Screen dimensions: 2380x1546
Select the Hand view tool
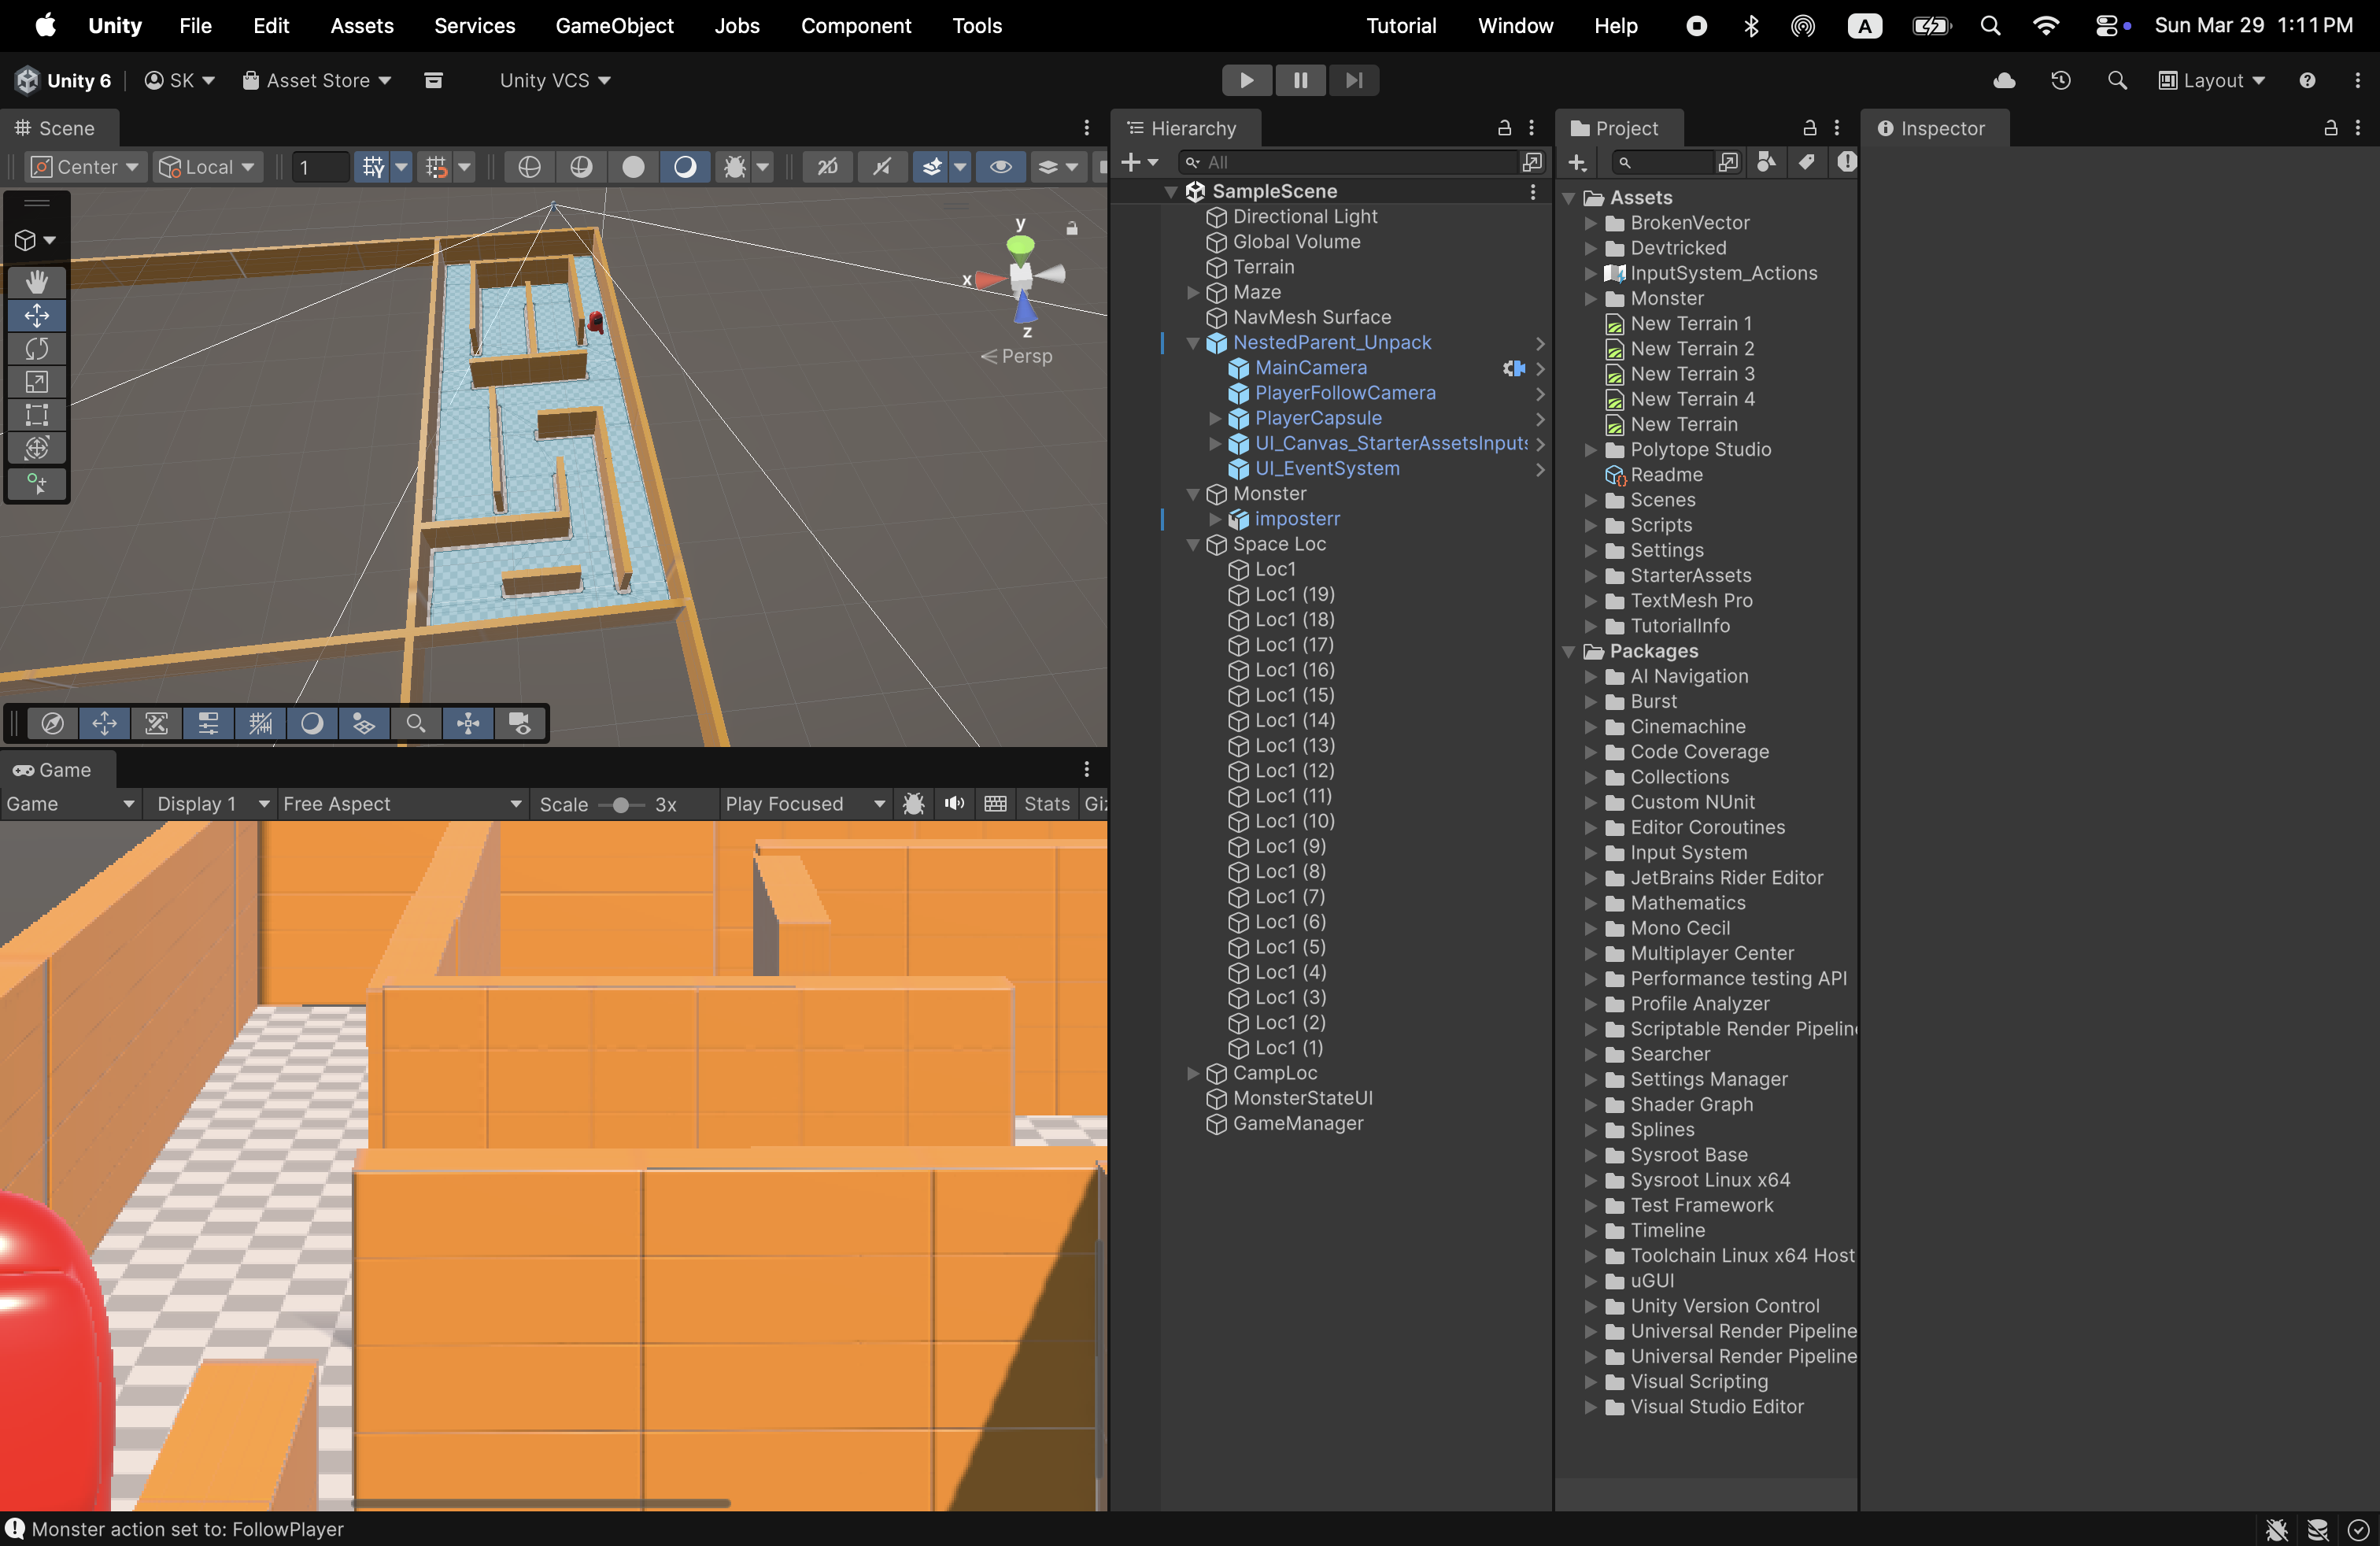coord(37,282)
